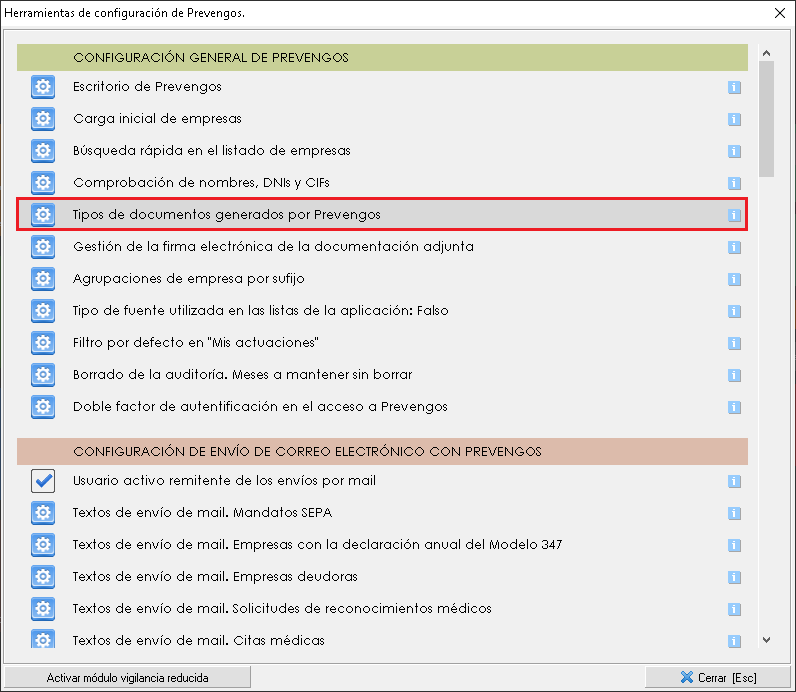796x692 pixels.
Task: Select Textos de envío Modelo 347 text
Action: tap(317, 545)
